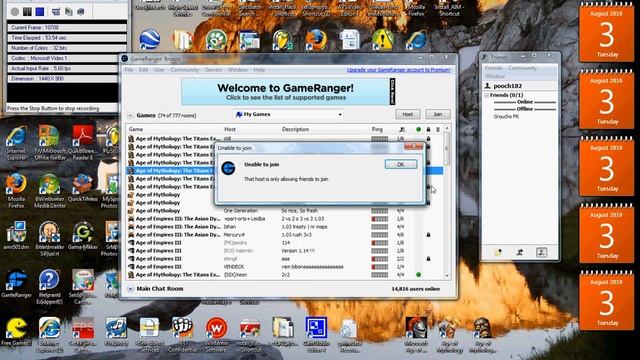Viewport: 640px width, 360px height.
Task: Click the games list scrollbar thumb
Action: pos(447,149)
